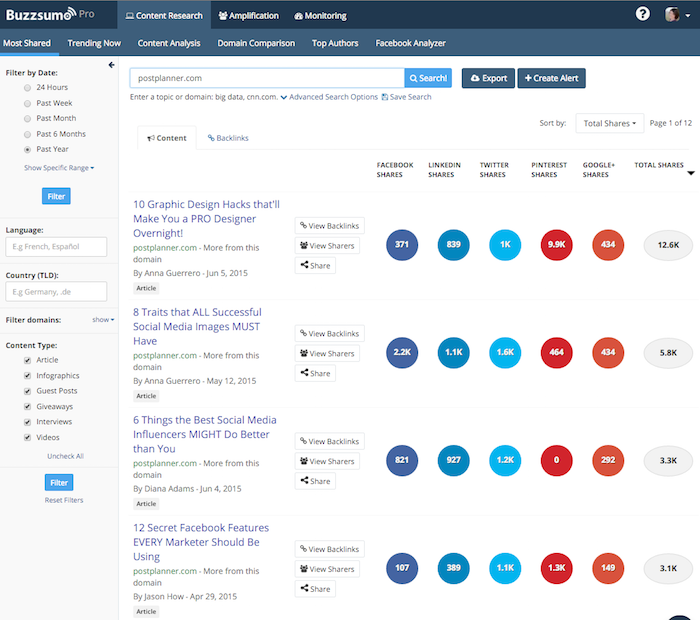Select the Past 6 Months date filter
Image resolution: width=700 pixels, height=620 pixels.
tap(28, 134)
